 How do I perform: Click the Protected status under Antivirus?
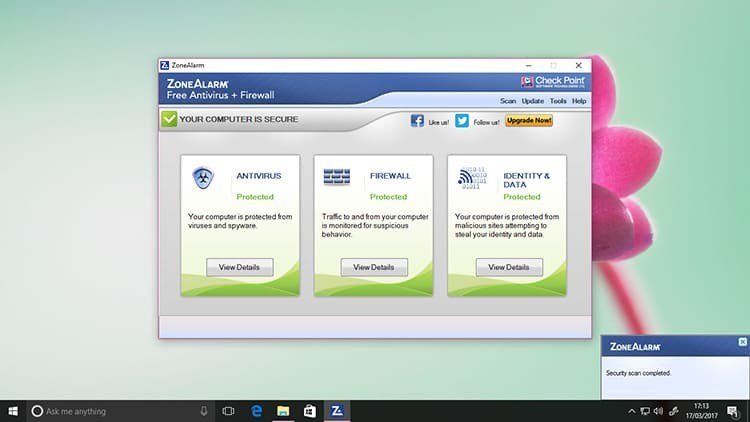click(255, 197)
